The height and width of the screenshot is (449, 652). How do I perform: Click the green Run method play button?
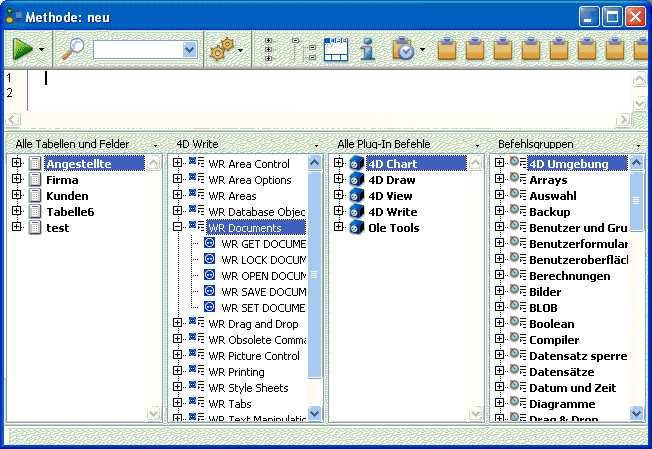[x=23, y=48]
